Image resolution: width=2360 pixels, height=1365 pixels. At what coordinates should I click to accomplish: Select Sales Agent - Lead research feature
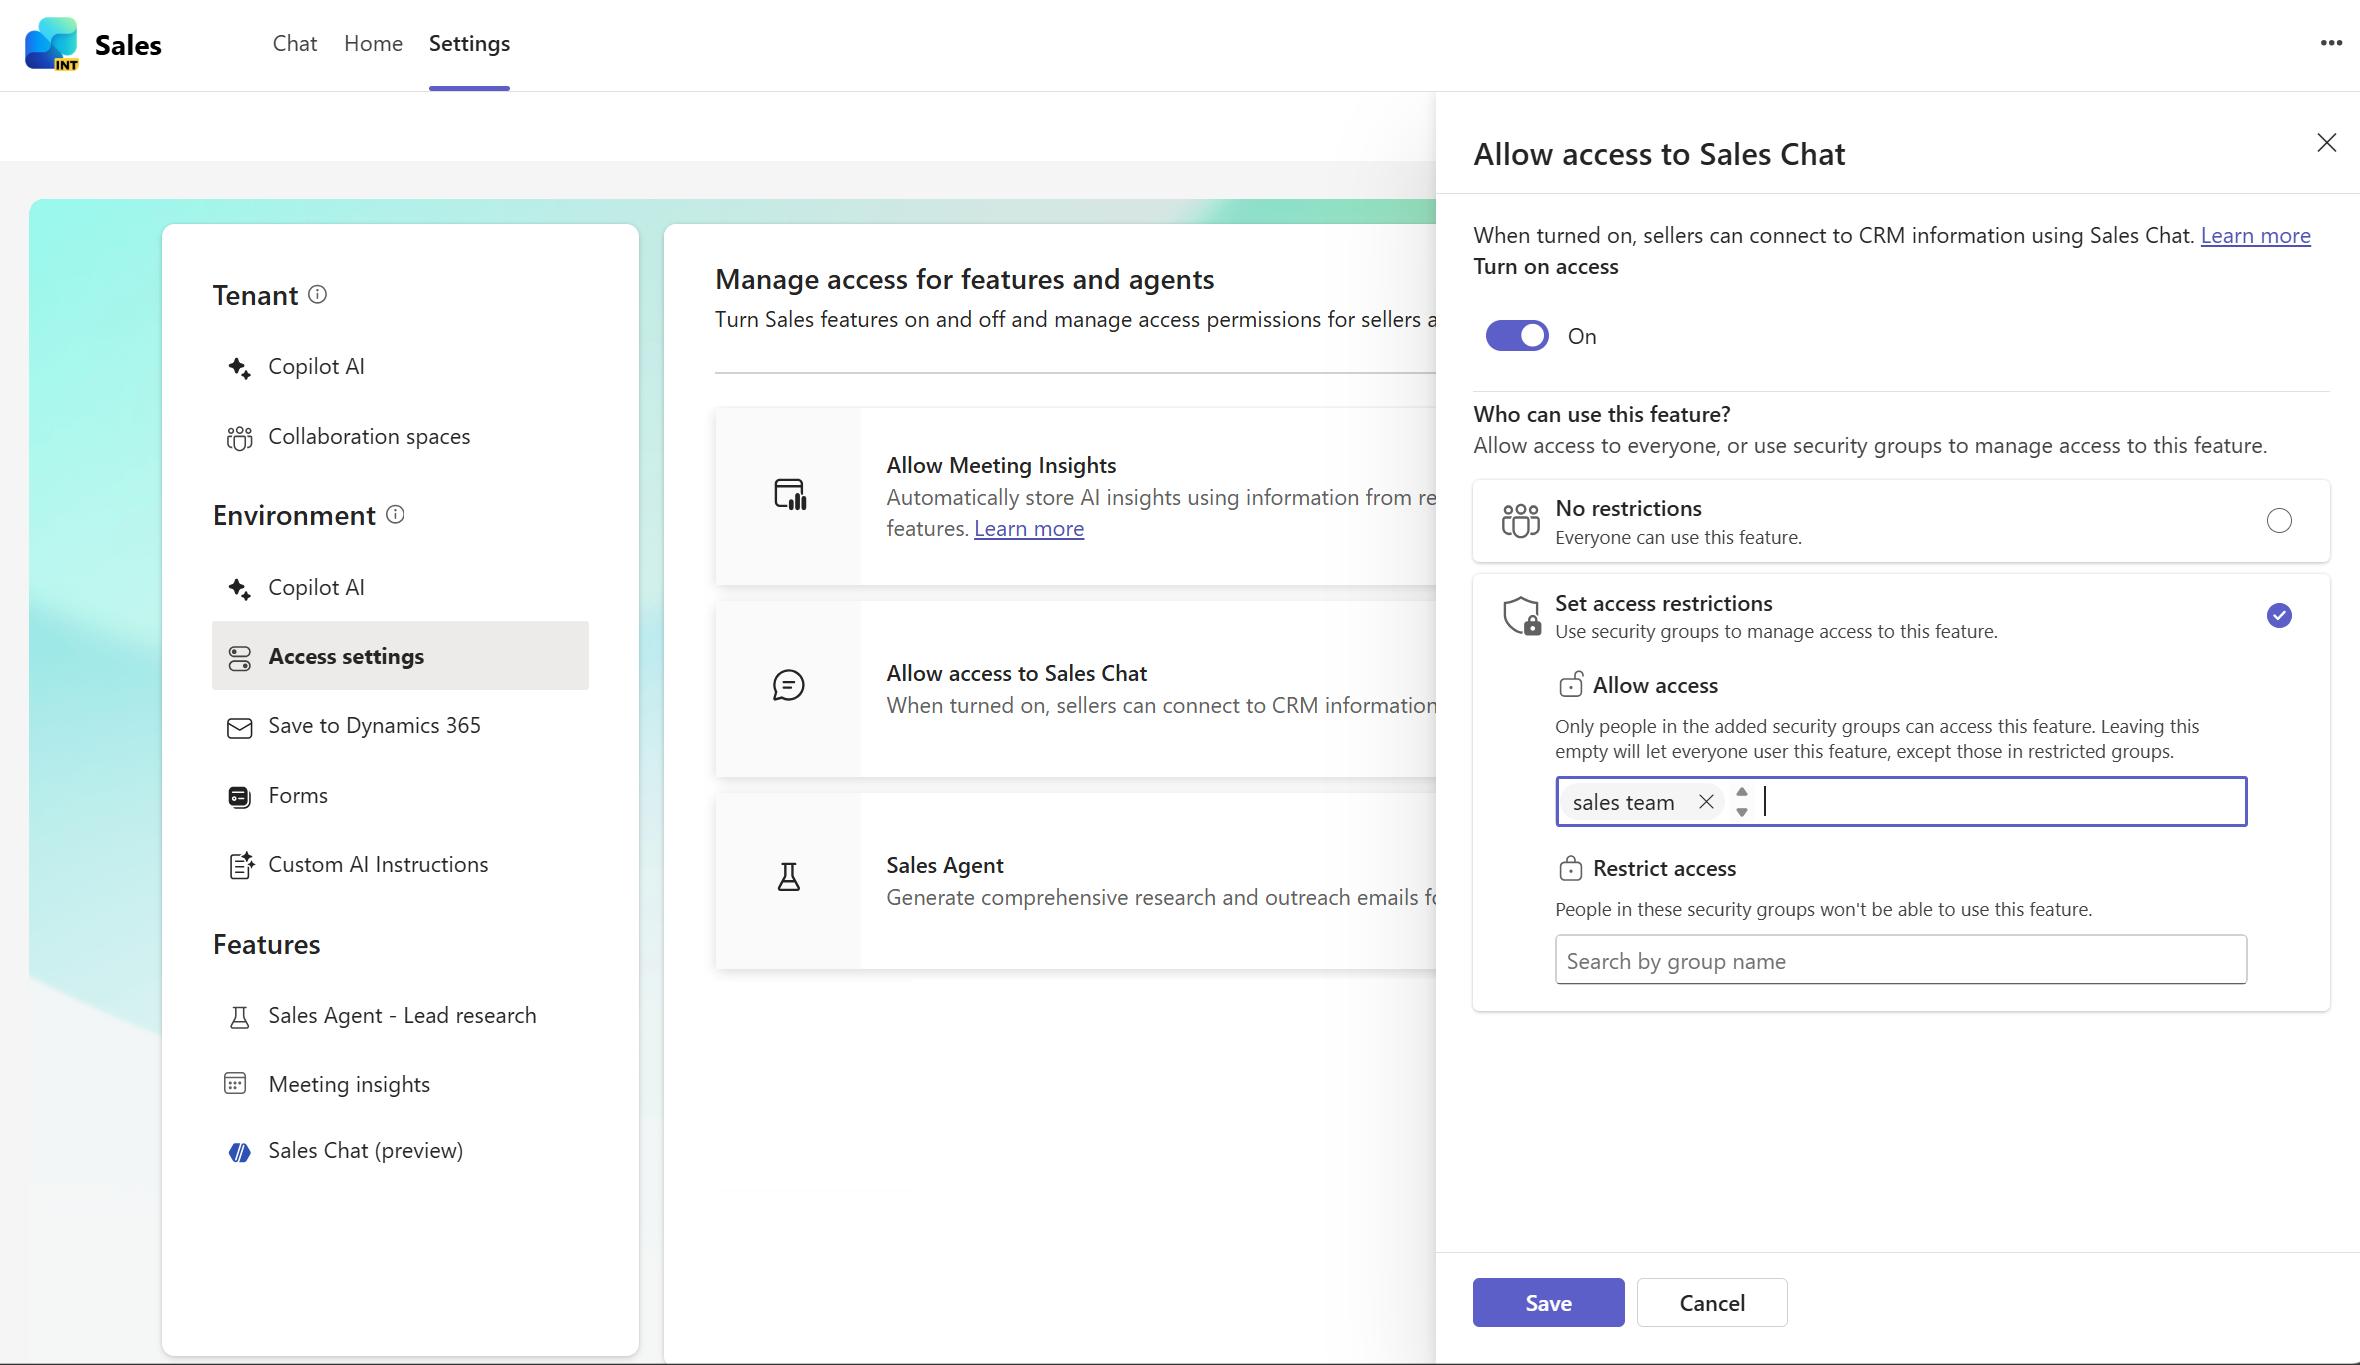click(x=402, y=1015)
